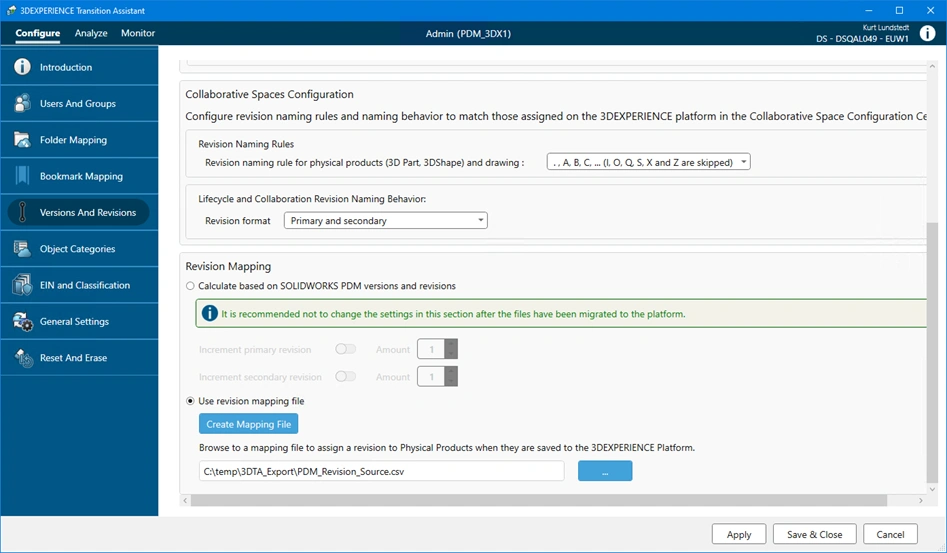947x553 pixels.
Task: Click the Folder Mapping folder icon
Action: 22,139
